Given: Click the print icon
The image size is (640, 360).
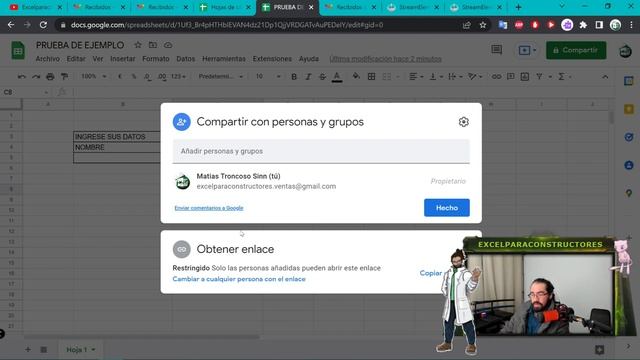Looking at the screenshot, I should pyautogui.click(x=50, y=76).
